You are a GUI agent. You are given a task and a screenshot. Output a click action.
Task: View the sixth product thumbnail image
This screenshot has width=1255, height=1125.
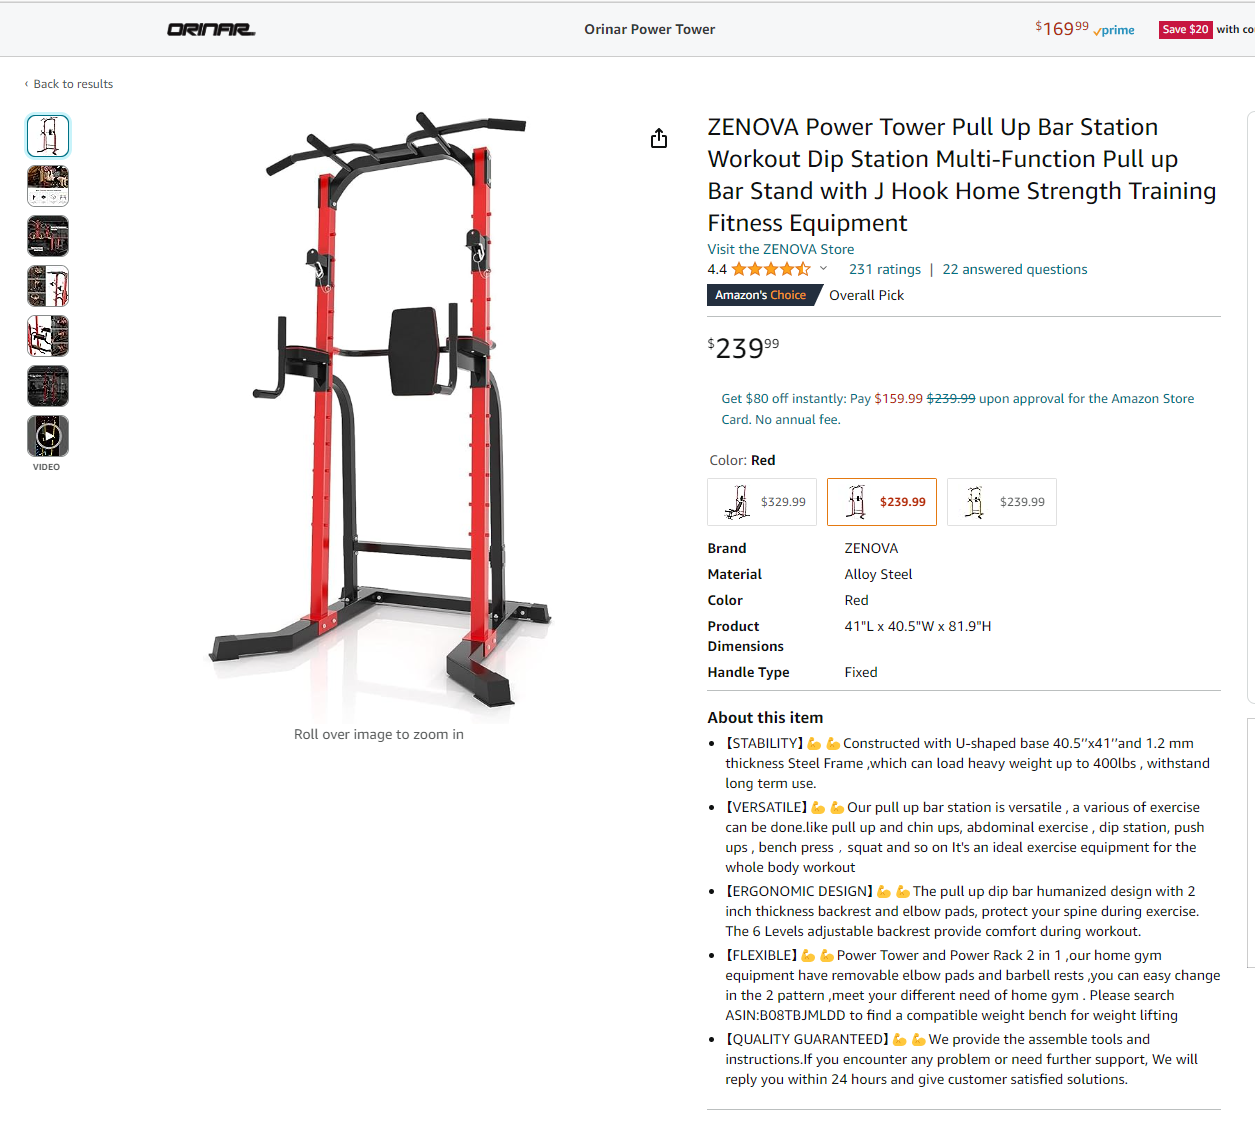[48, 386]
